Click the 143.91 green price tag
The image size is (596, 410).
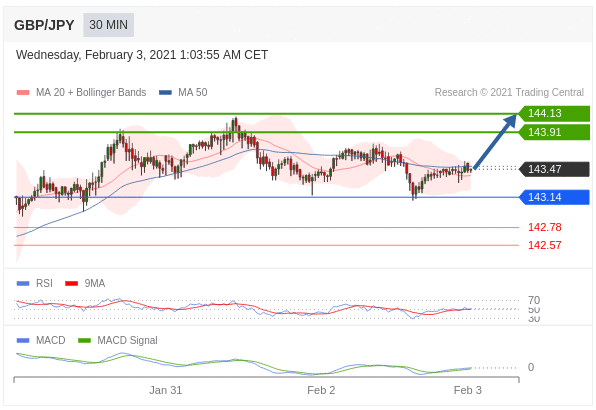554,132
